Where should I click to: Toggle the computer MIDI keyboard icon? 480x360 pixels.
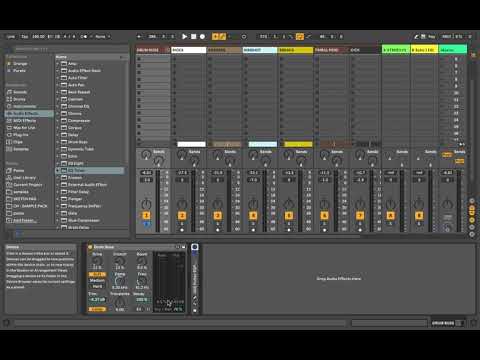click(423, 36)
